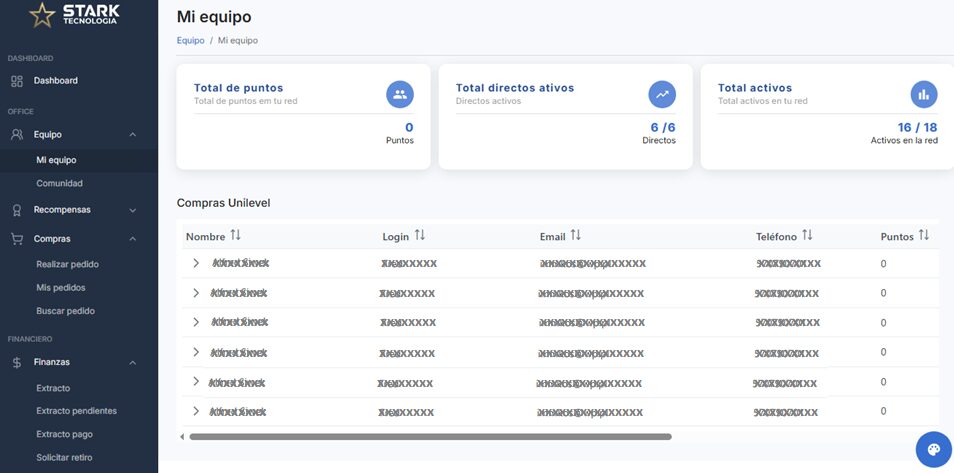Select Realizar pedido menu item

[67, 265]
